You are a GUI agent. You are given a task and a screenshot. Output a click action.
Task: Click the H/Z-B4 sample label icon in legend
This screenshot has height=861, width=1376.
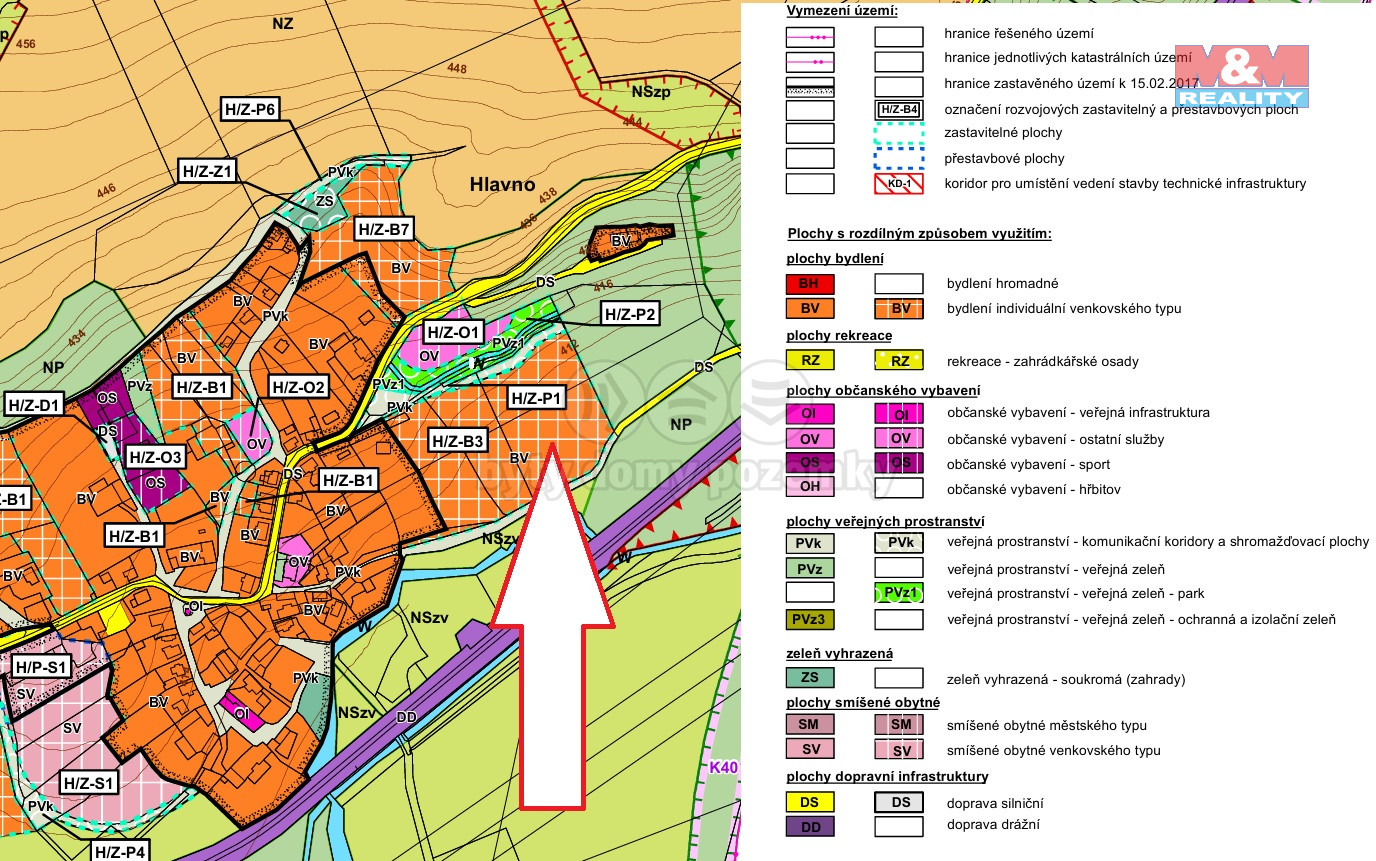[x=898, y=110]
